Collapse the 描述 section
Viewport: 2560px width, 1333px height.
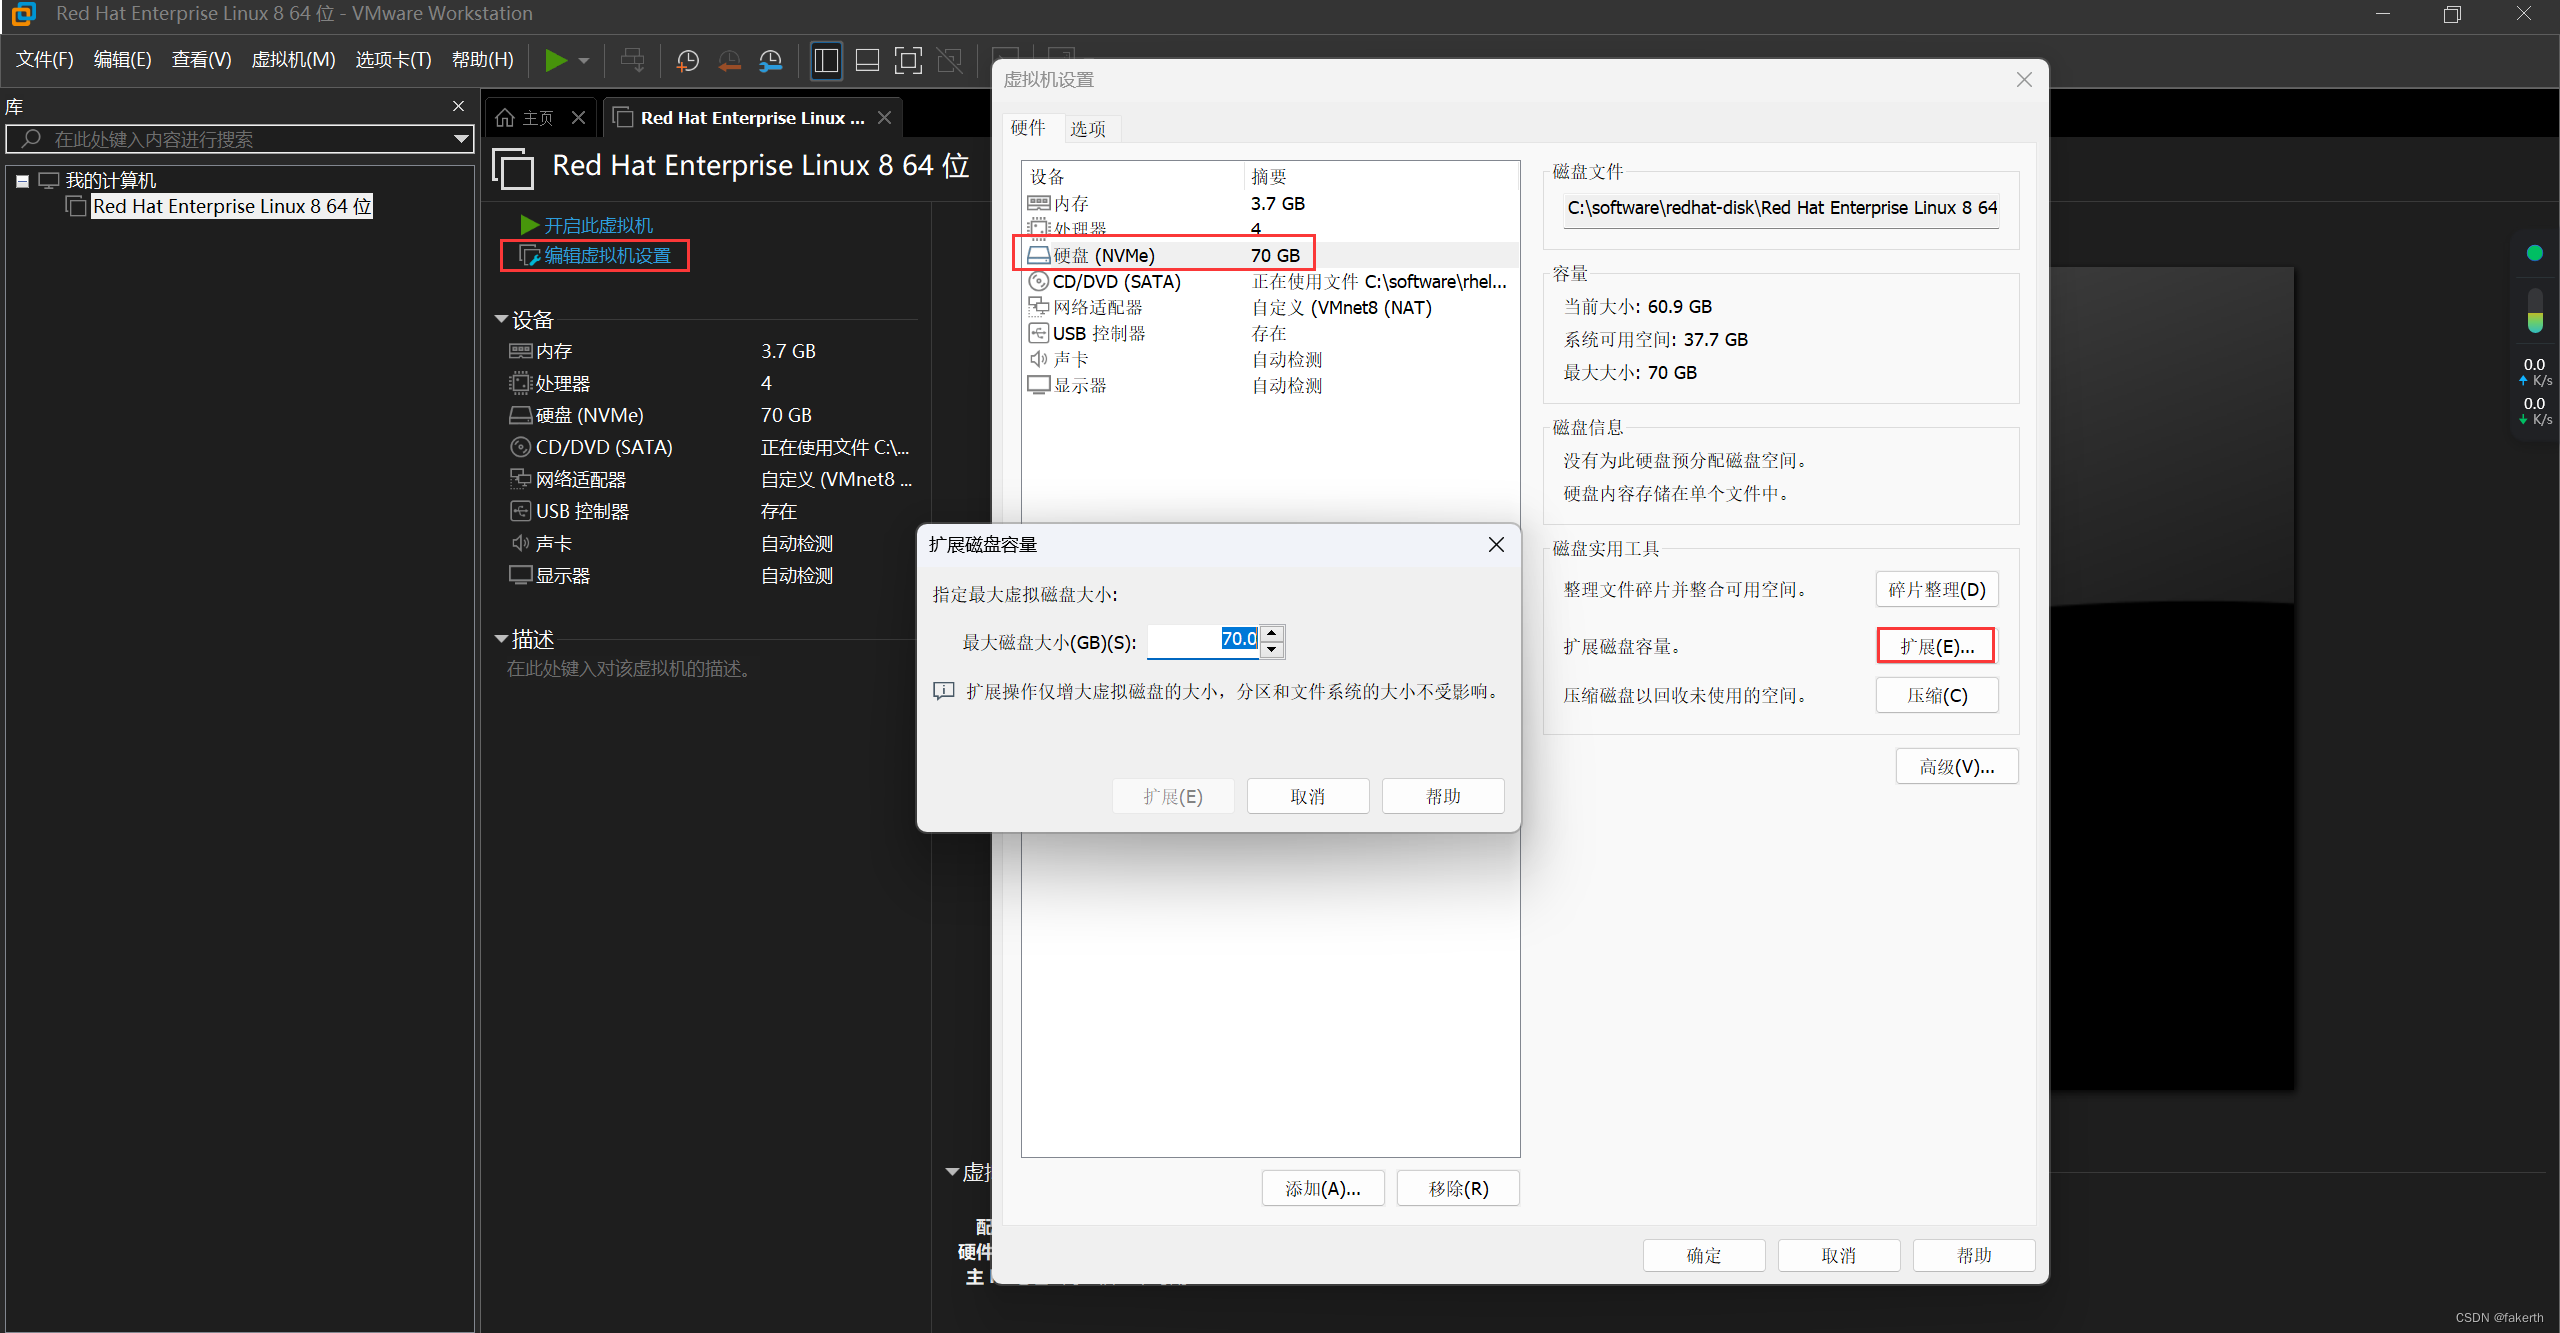coord(501,638)
